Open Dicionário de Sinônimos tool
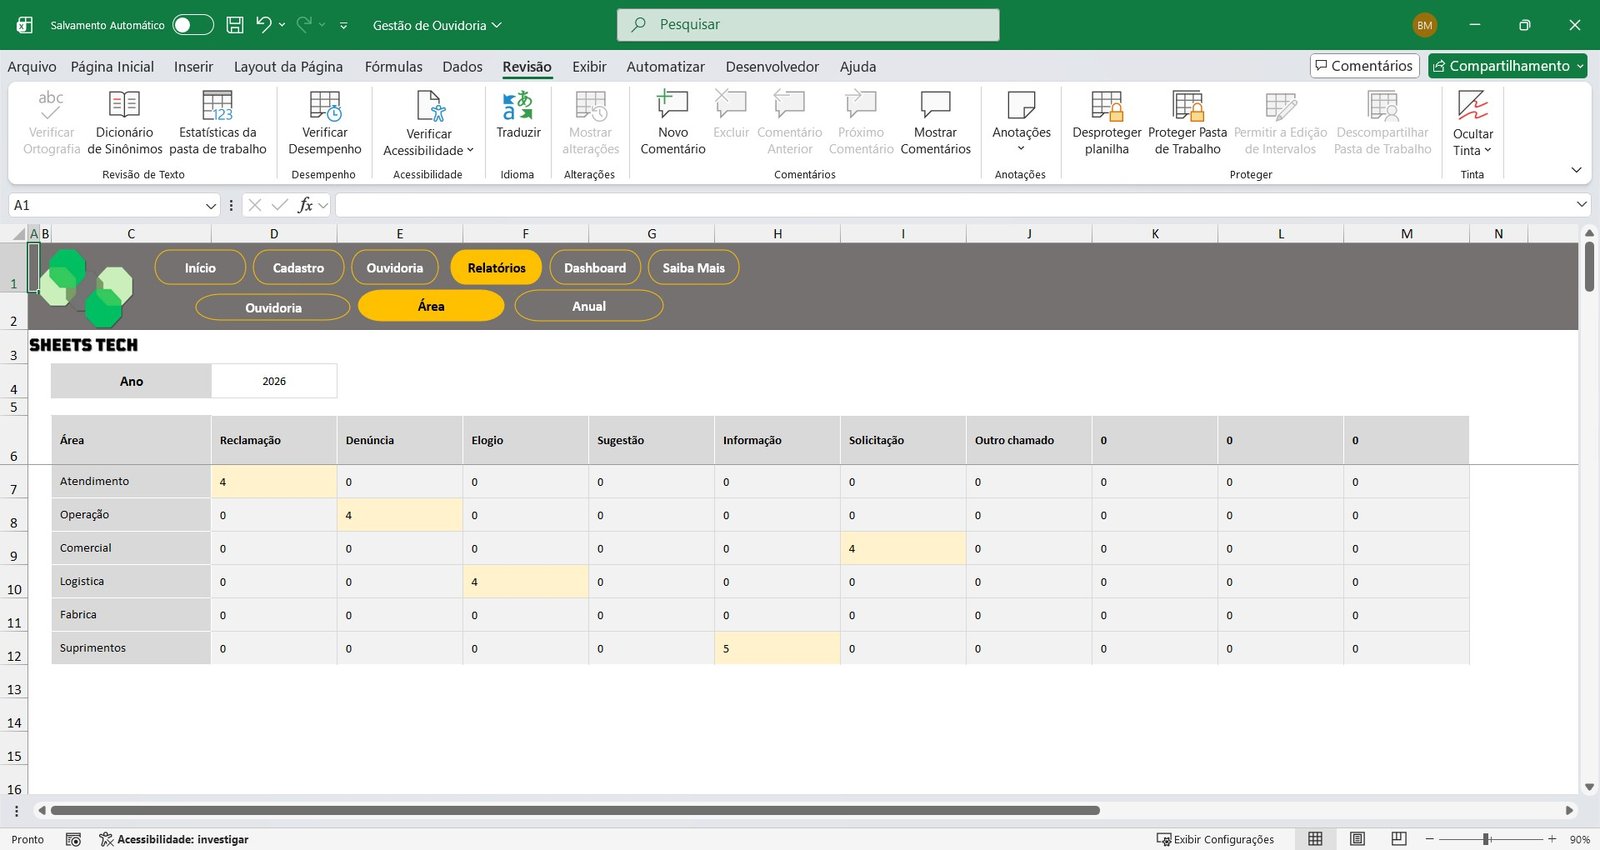1600x850 pixels. point(124,106)
